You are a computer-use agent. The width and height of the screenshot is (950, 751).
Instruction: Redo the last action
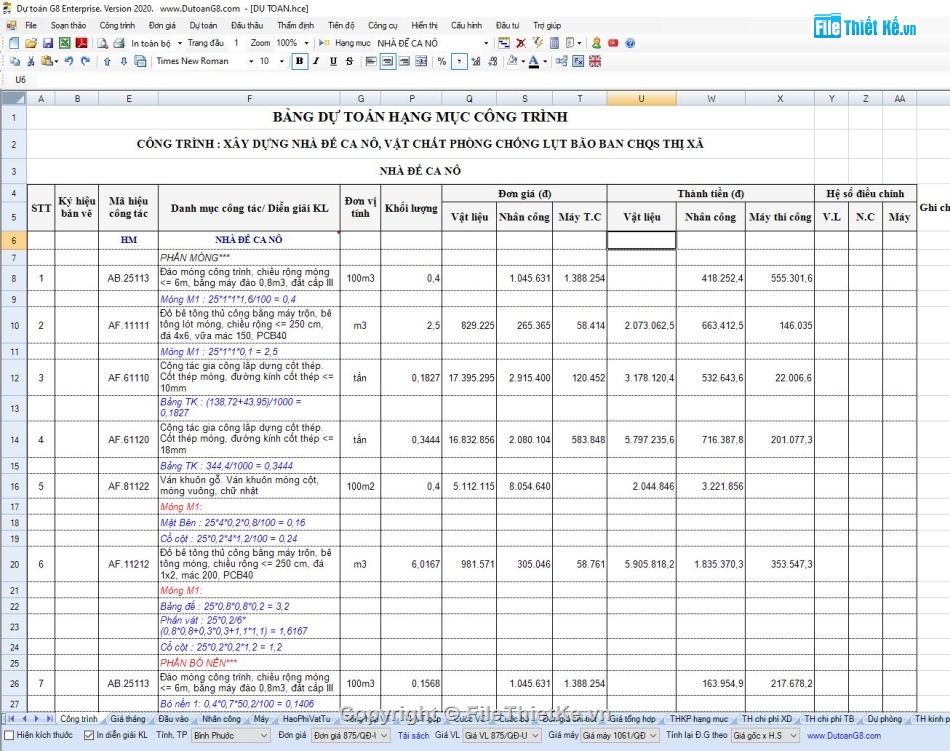[85, 61]
